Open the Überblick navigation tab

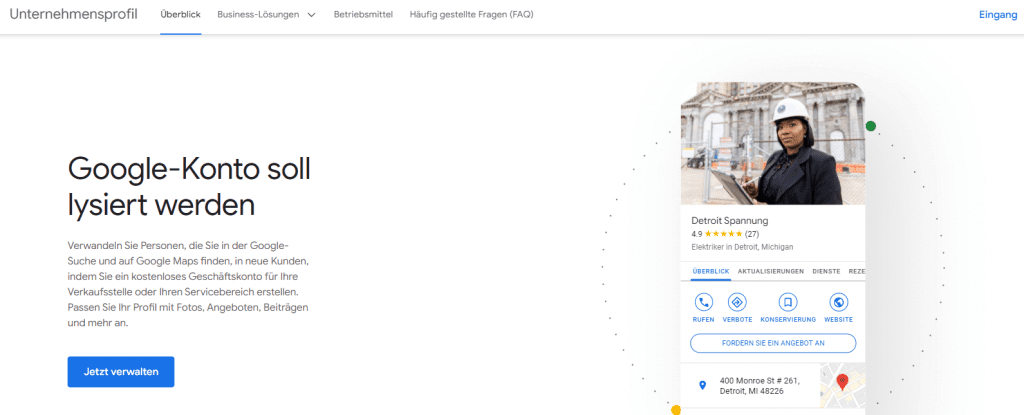point(180,14)
